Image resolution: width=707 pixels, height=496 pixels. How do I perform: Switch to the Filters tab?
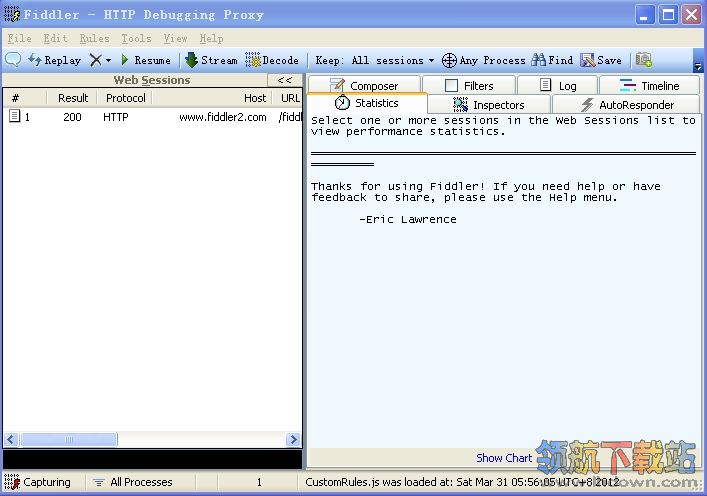469,85
